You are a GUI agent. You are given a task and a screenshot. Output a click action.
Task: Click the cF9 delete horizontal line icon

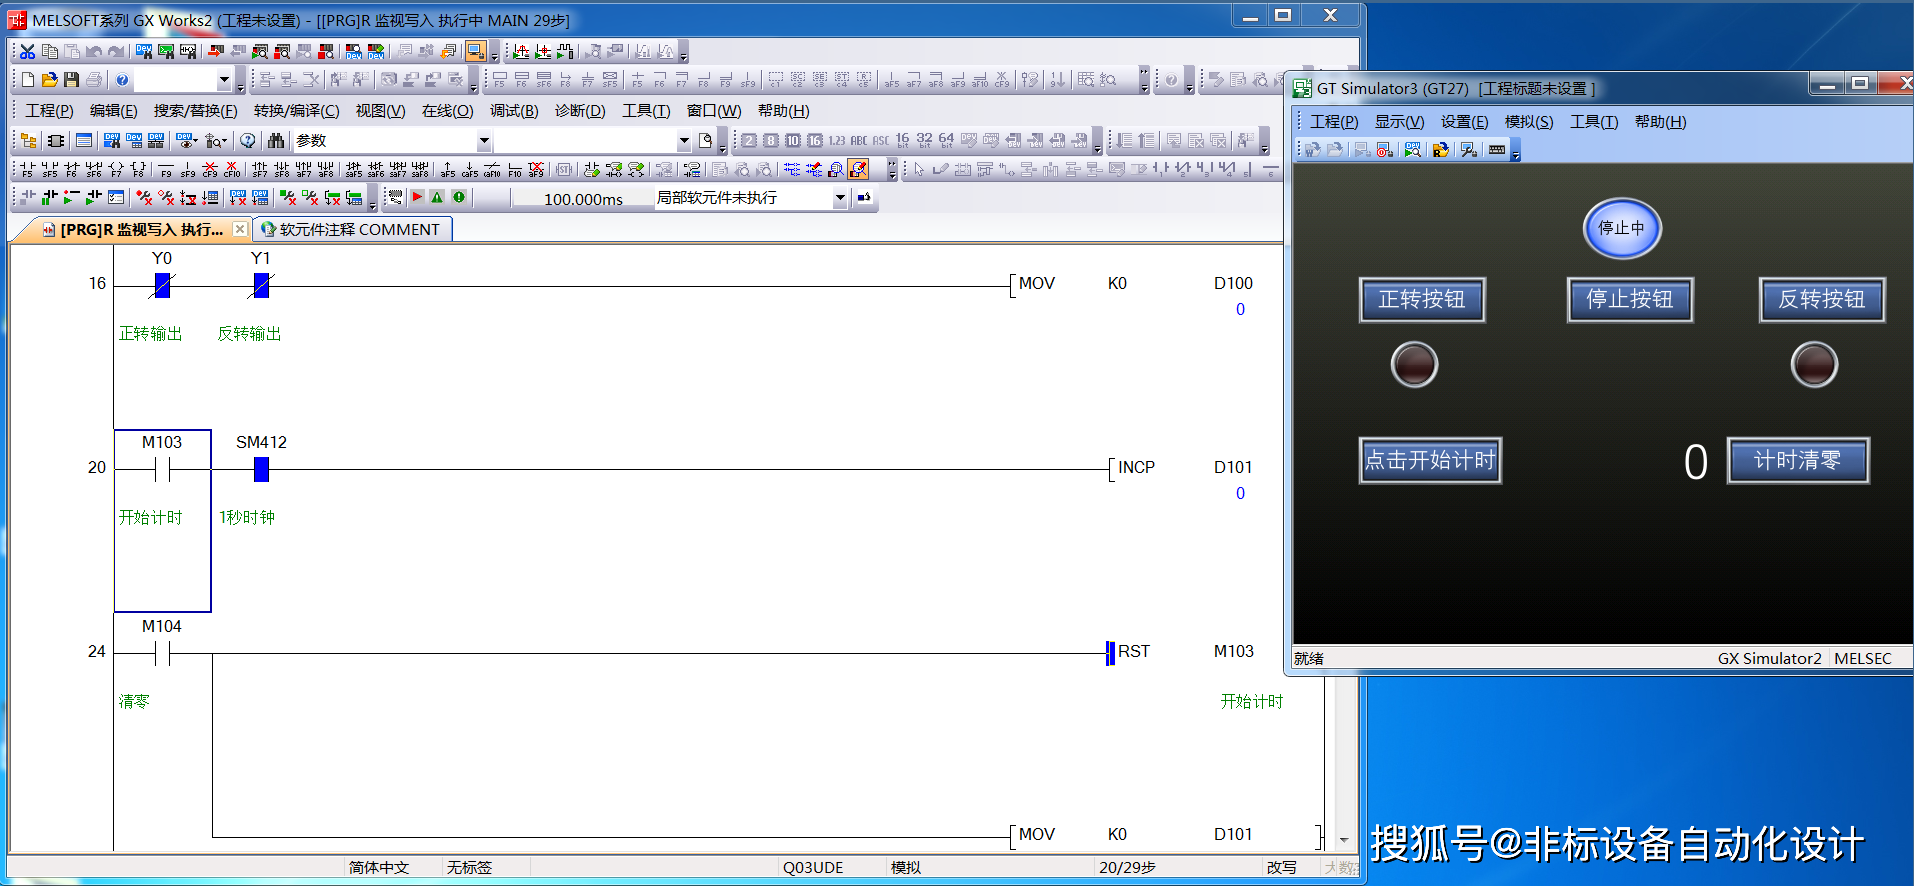tap(210, 169)
